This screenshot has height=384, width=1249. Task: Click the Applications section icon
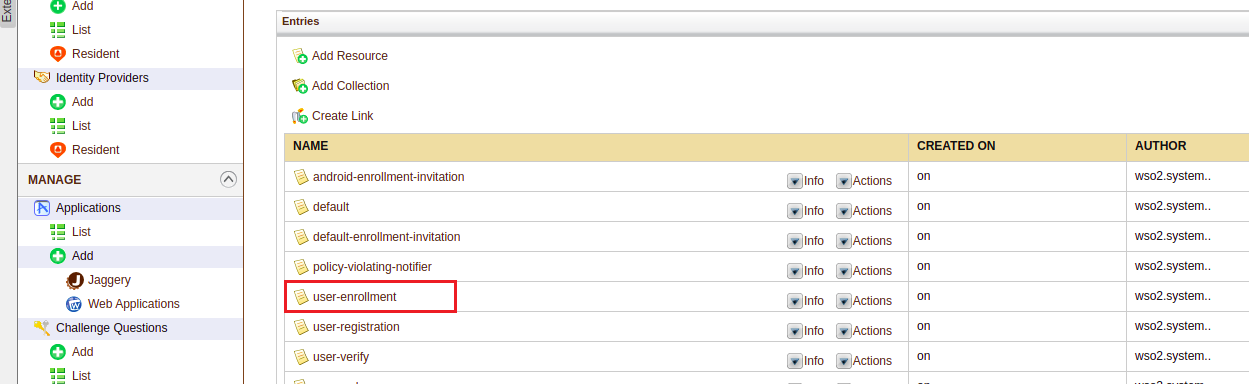pyautogui.click(x=42, y=208)
